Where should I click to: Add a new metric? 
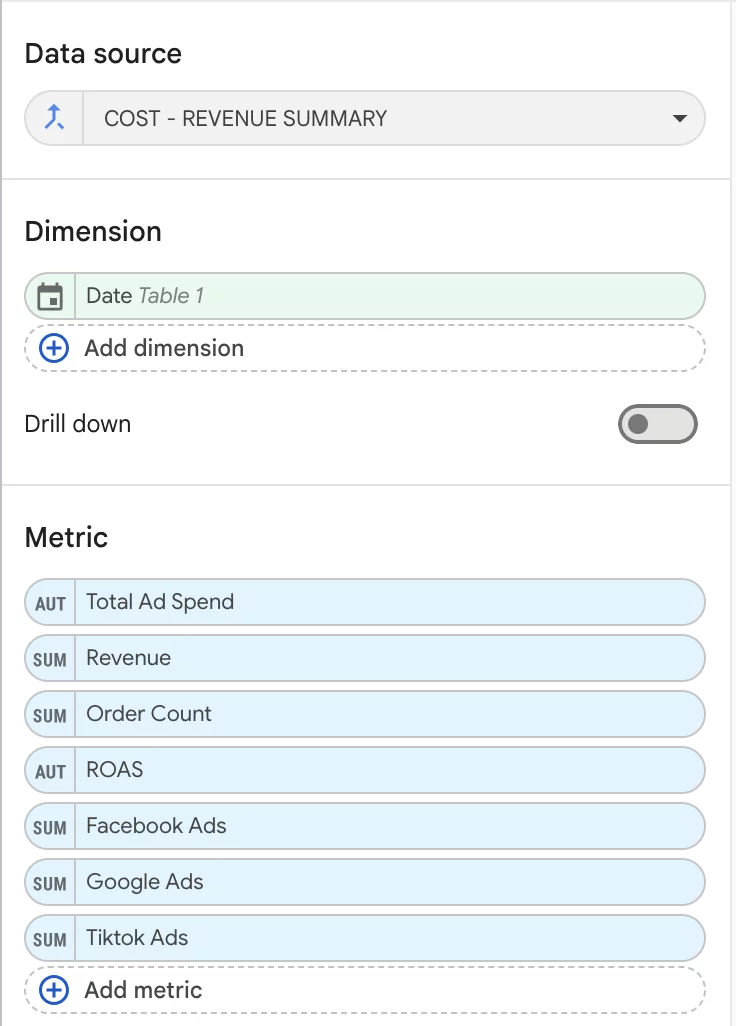(x=365, y=990)
